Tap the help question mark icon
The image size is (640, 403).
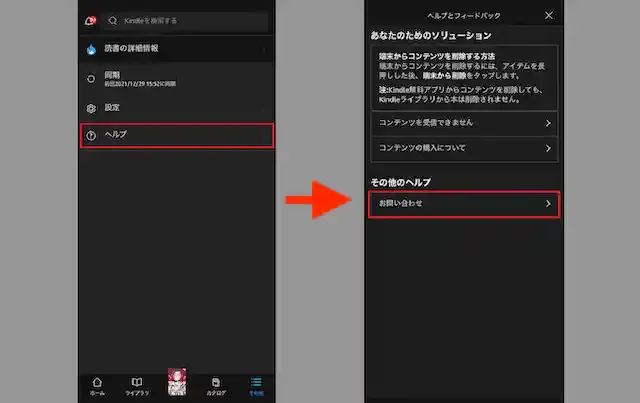(x=91, y=136)
